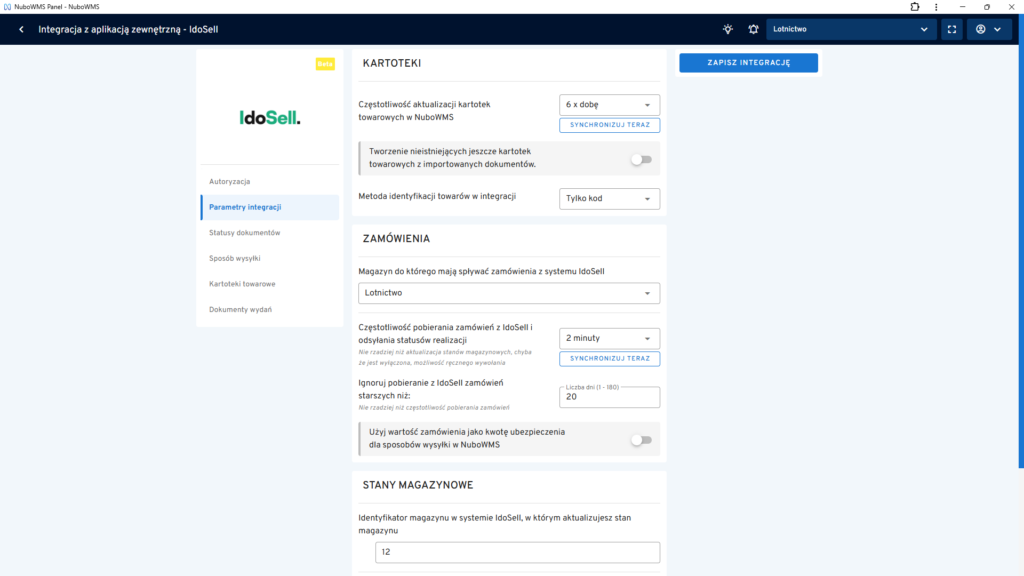Switch to Statusy dokumentów section
1024x576 pixels.
pos(245,233)
